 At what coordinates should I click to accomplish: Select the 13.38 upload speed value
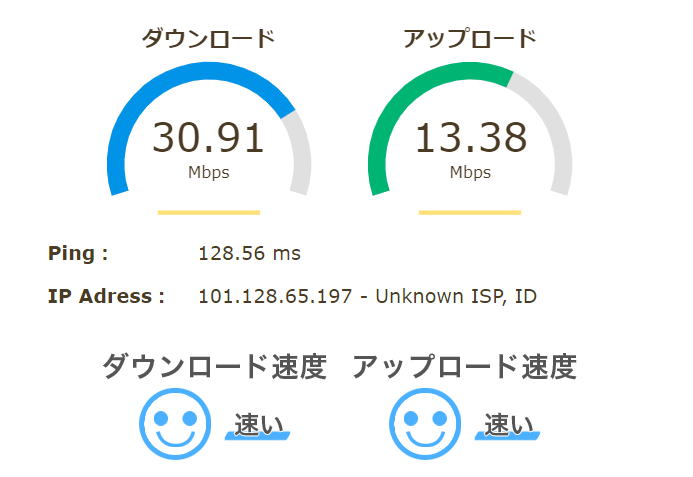click(471, 138)
